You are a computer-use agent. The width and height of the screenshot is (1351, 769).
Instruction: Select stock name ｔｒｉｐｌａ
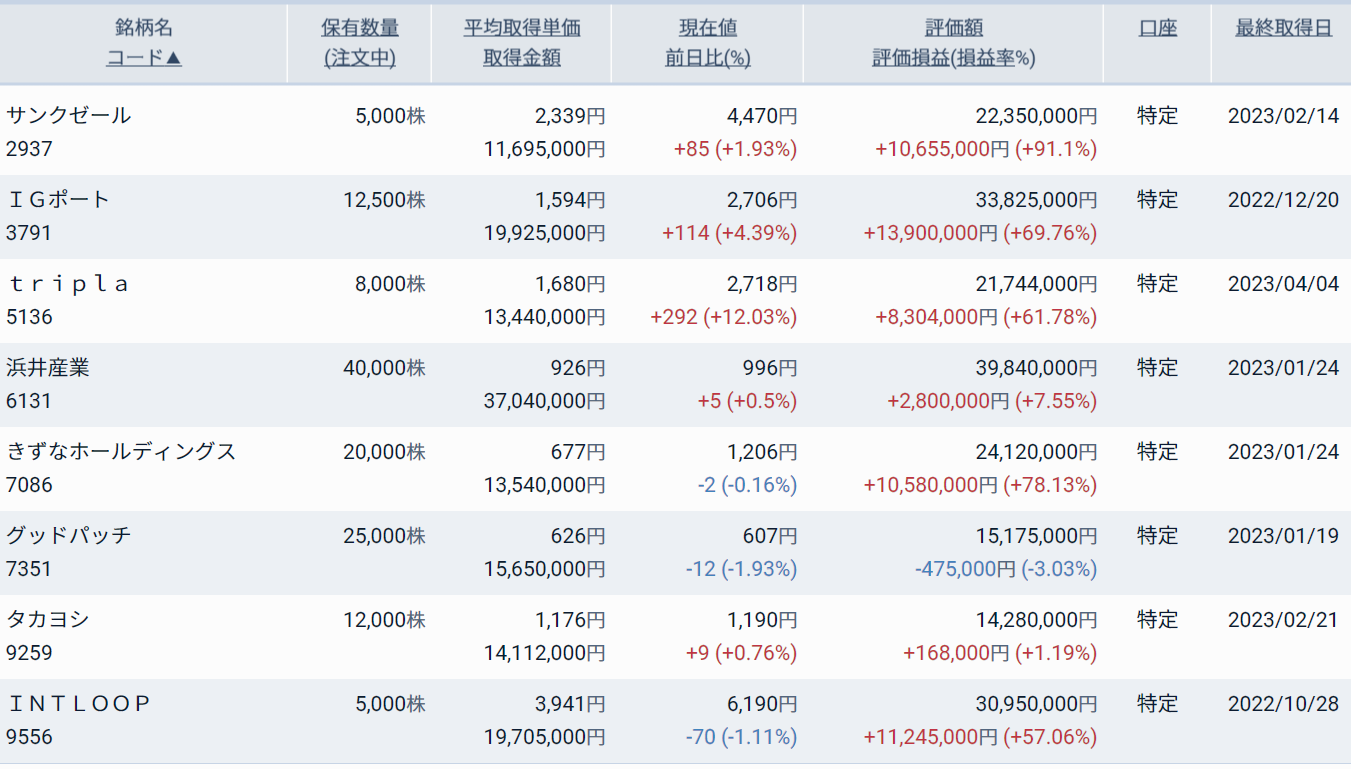coord(68,283)
